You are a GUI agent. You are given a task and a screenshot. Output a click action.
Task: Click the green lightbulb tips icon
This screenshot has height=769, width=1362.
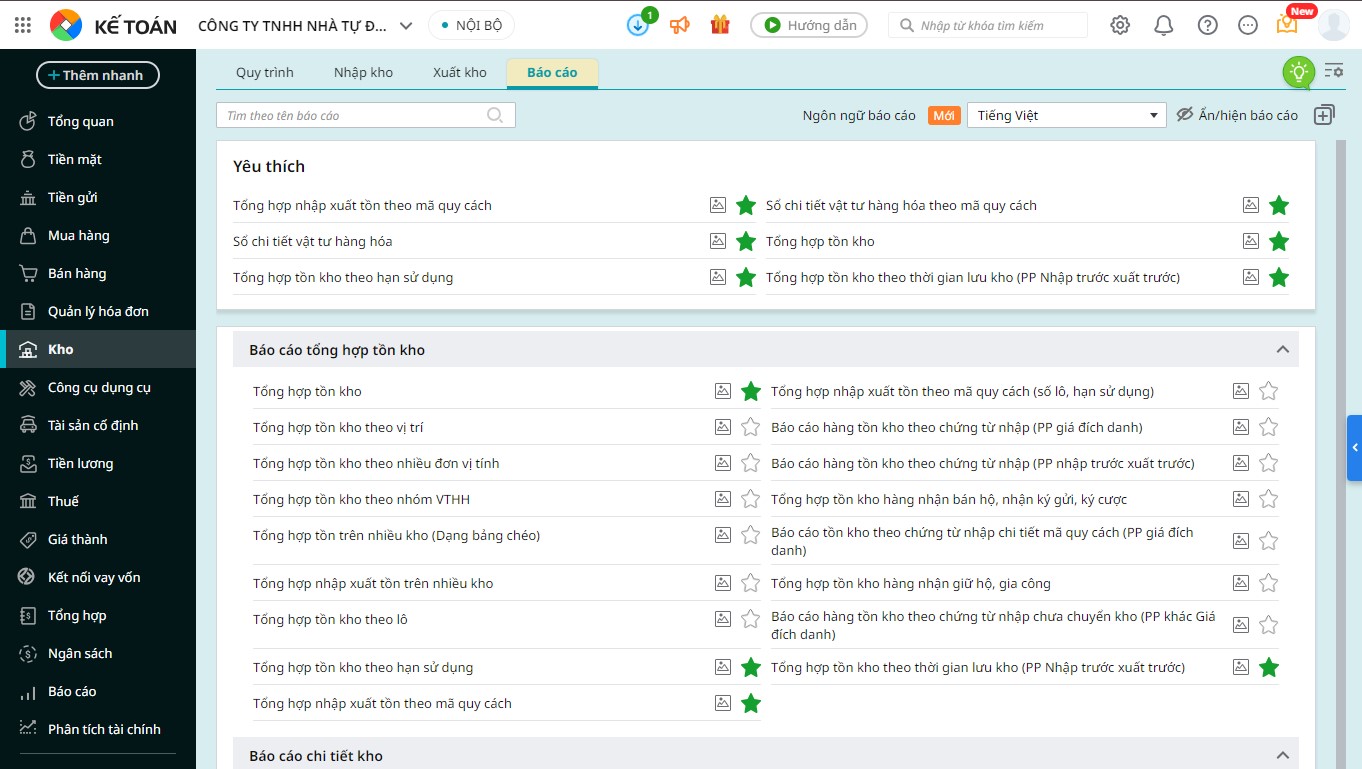click(x=1298, y=71)
